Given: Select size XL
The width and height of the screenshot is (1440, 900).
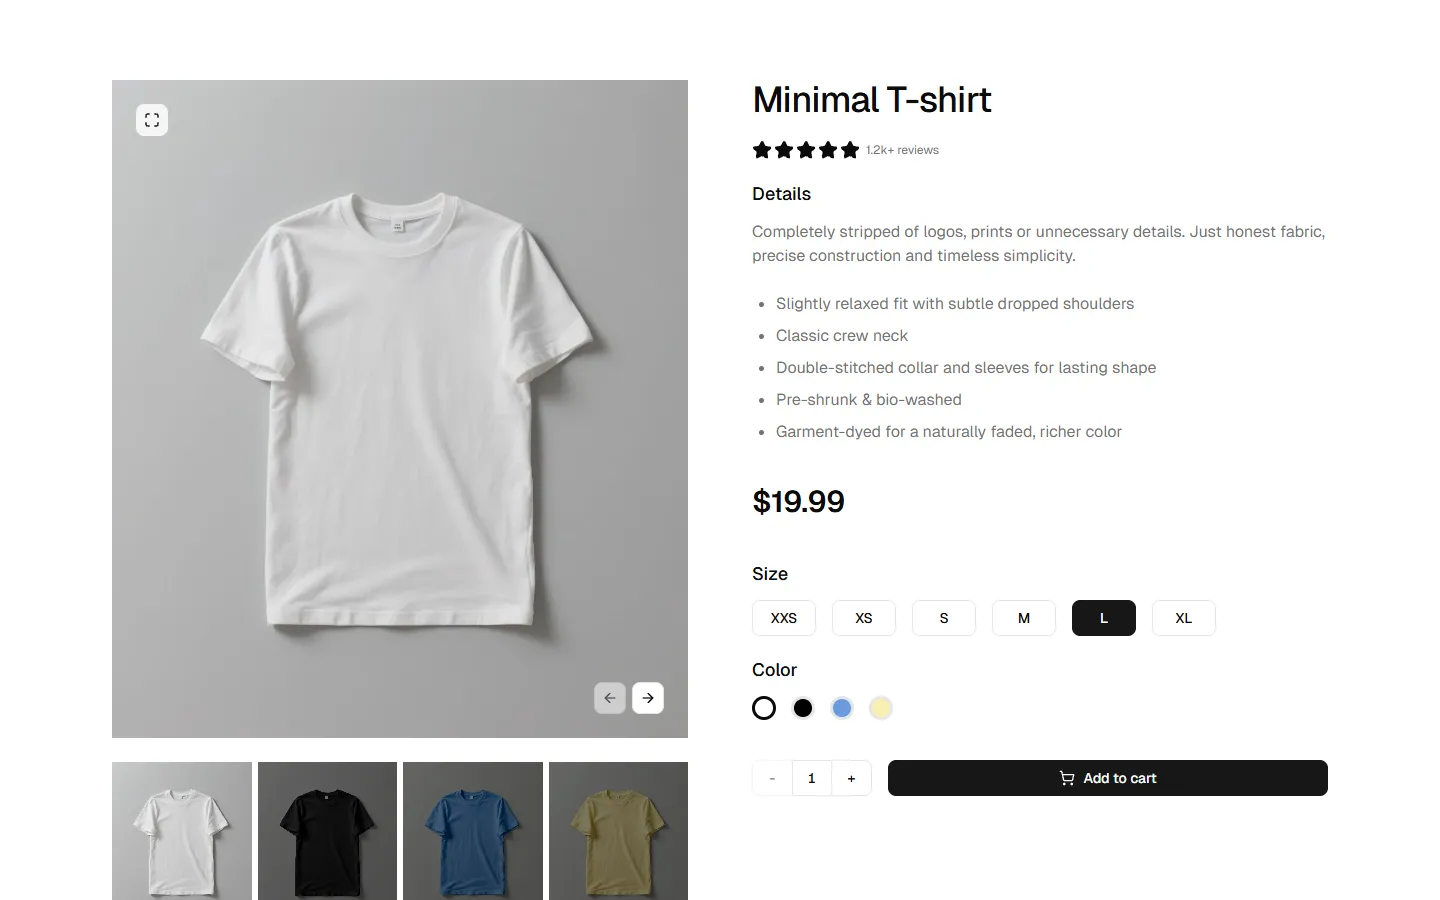Looking at the screenshot, I should click(1183, 618).
